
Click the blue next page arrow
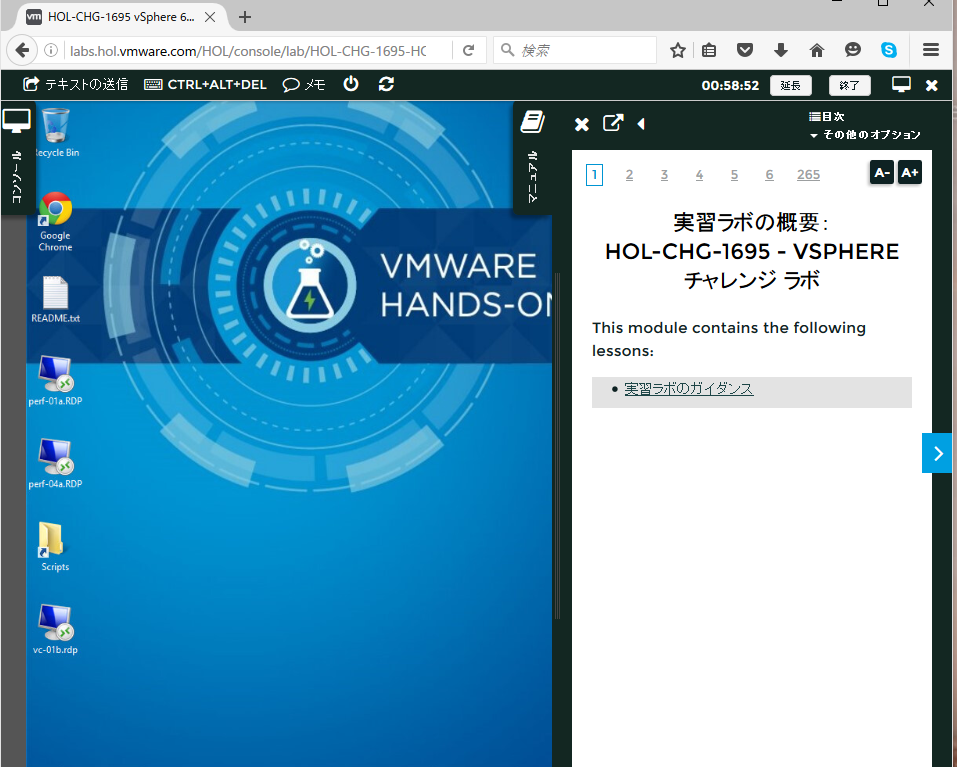tap(937, 453)
